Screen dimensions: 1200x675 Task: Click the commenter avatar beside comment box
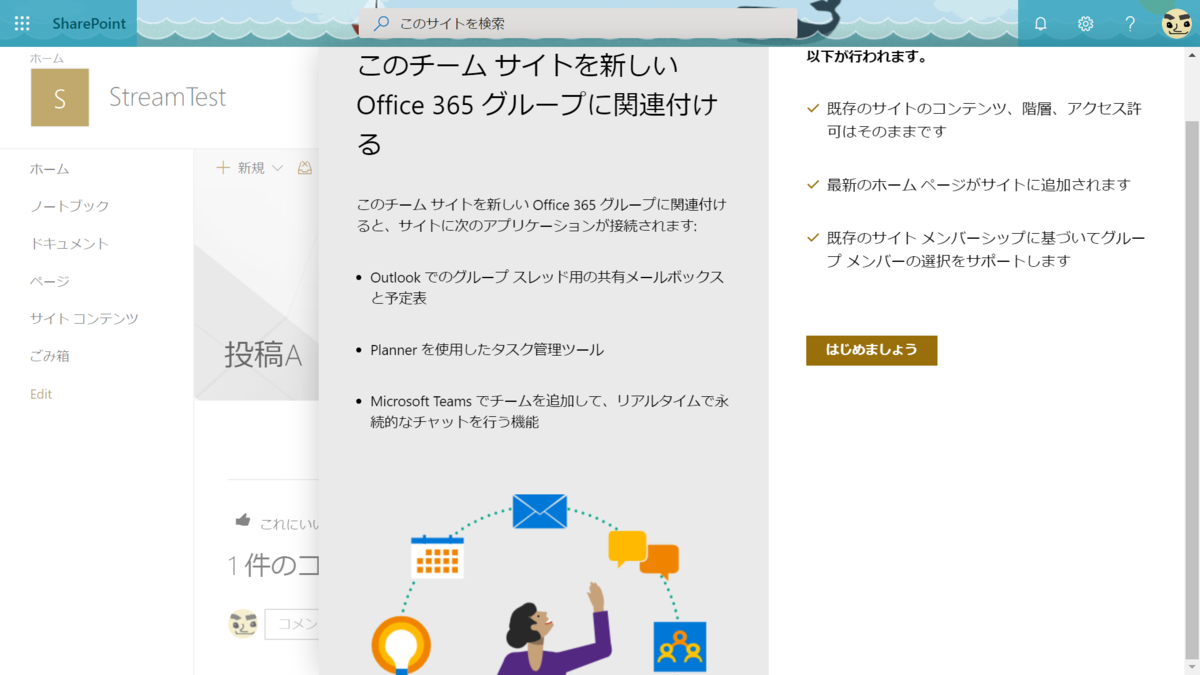point(243,624)
